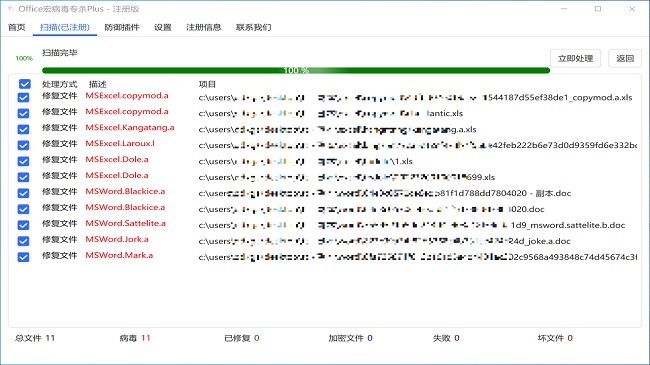Click the path ending kangatang.a.xls
The image size is (650, 365).
[337, 129]
